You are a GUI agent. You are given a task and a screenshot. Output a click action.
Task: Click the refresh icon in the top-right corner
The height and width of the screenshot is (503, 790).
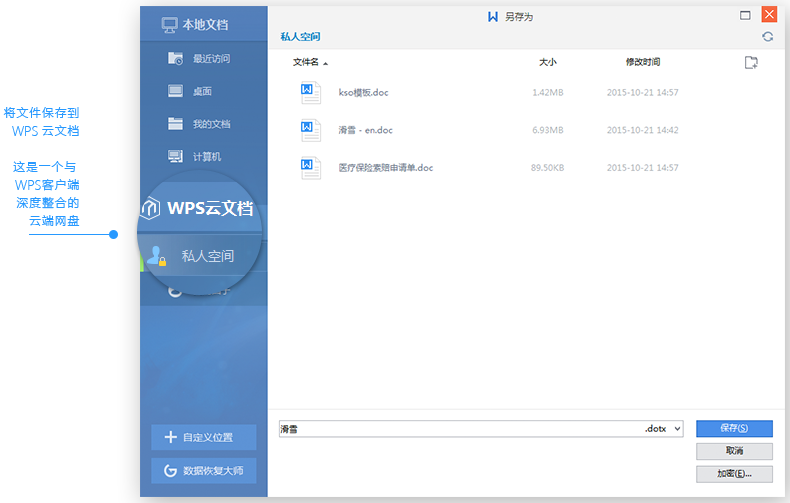pos(767,37)
